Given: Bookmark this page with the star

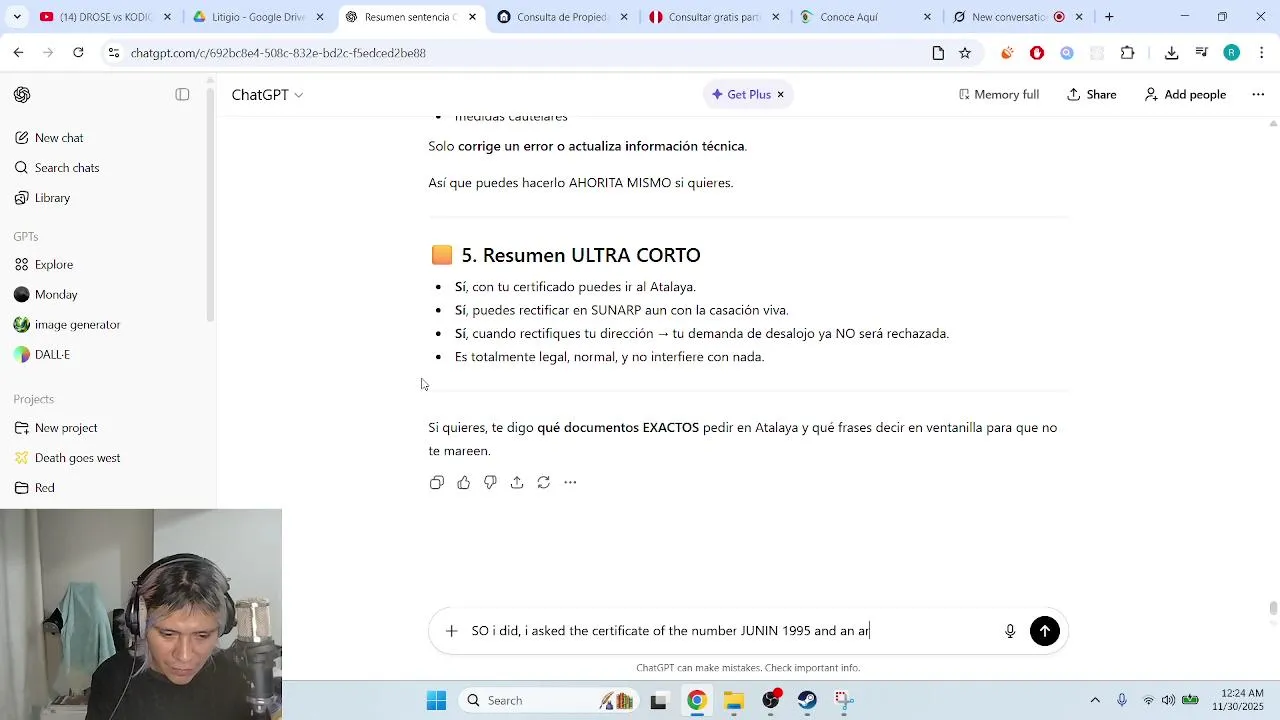Looking at the screenshot, I should click(965, 53).
